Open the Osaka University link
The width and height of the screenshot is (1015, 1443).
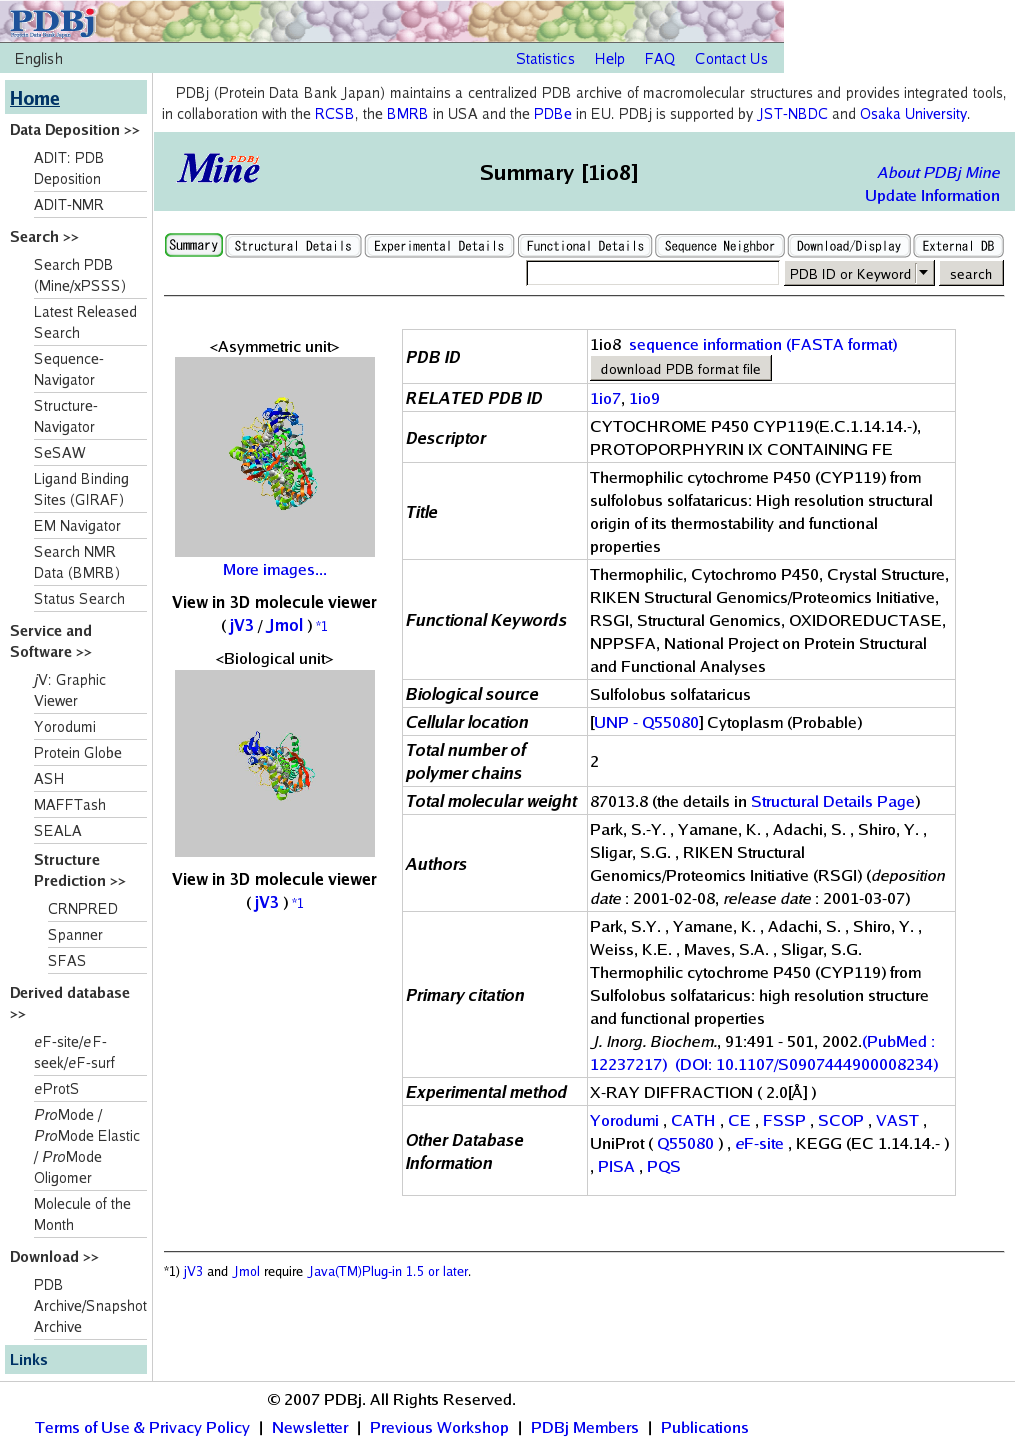point(913,114)
